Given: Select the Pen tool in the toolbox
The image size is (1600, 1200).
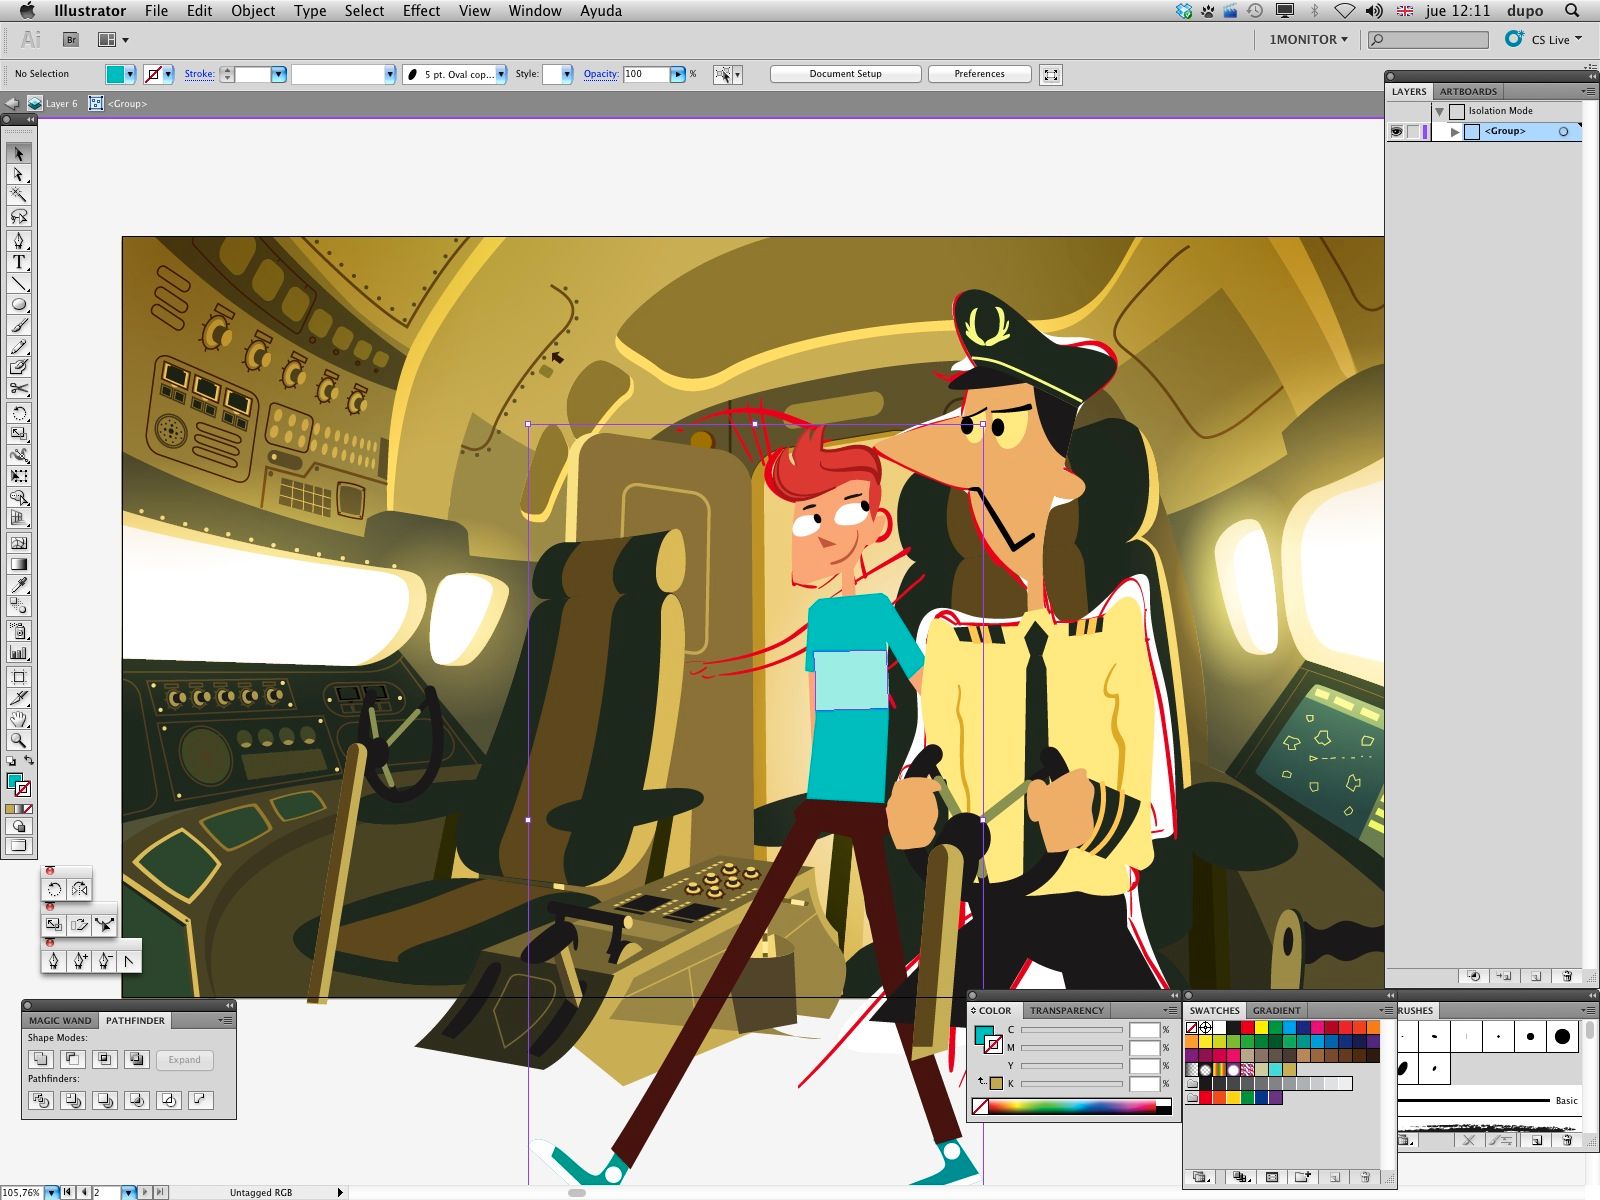Looking at the screenshot, I should (18, 241).
